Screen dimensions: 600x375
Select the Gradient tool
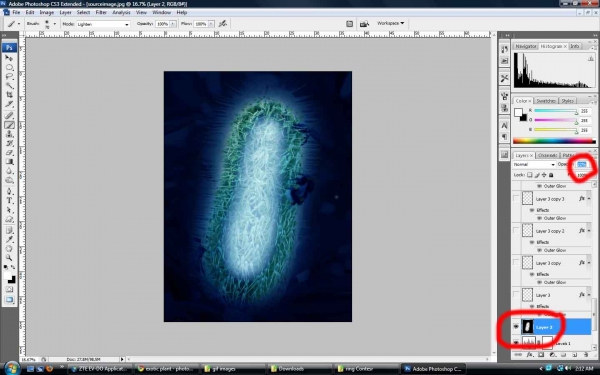click(x=9, y=162)
